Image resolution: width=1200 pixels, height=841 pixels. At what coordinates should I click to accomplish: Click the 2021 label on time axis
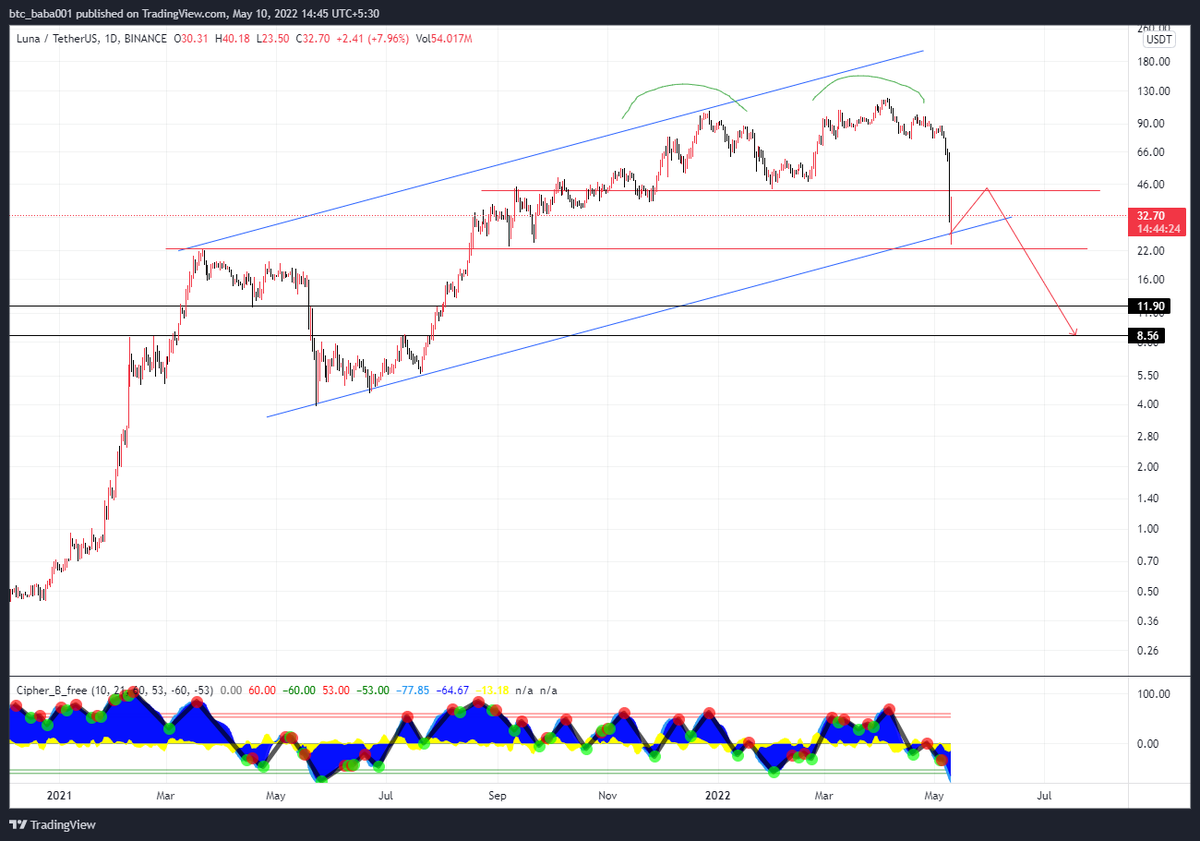[x=60, y=796]
